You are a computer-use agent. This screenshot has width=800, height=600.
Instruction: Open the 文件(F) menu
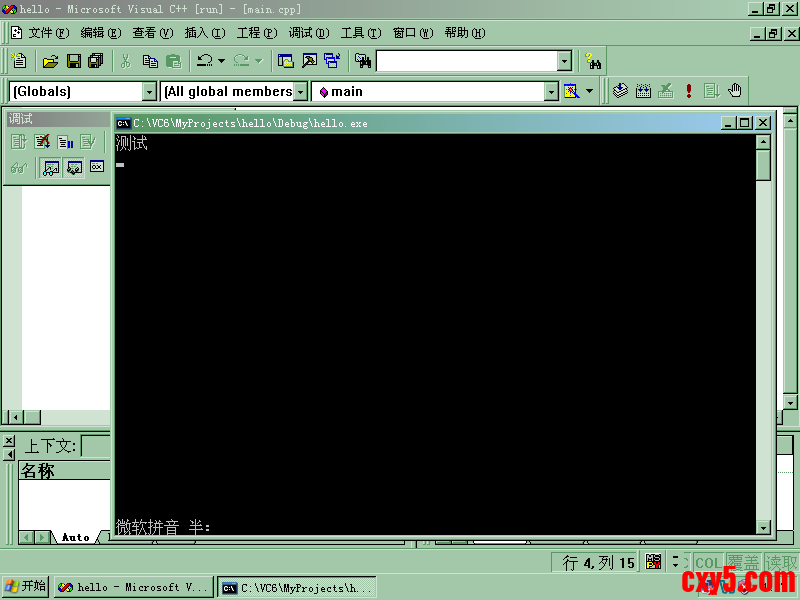tap(49, 33)
